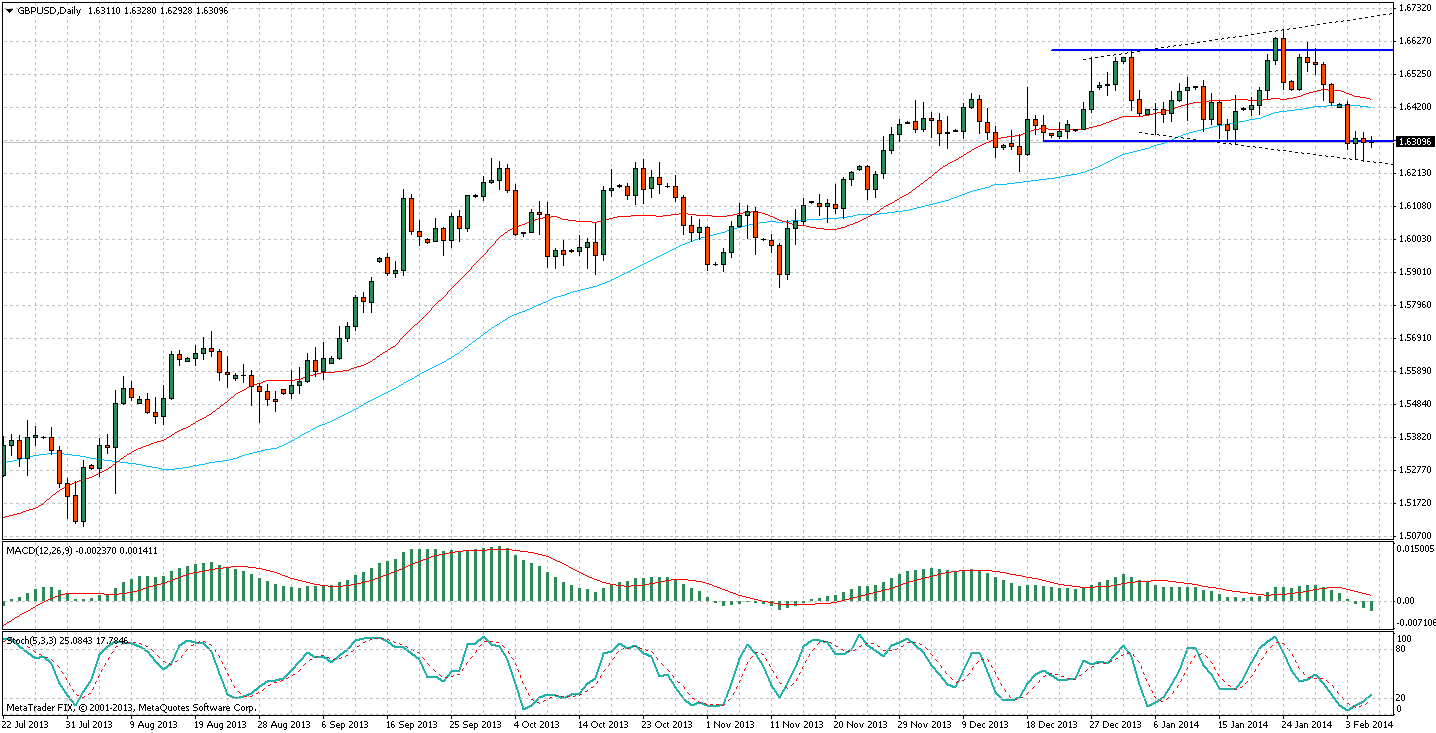The height and width of the screenshot is (733, 1436).
Task: Click the GBPUSD,Daily chart title text
Action: pyautogui.click(x=50, y=10)
